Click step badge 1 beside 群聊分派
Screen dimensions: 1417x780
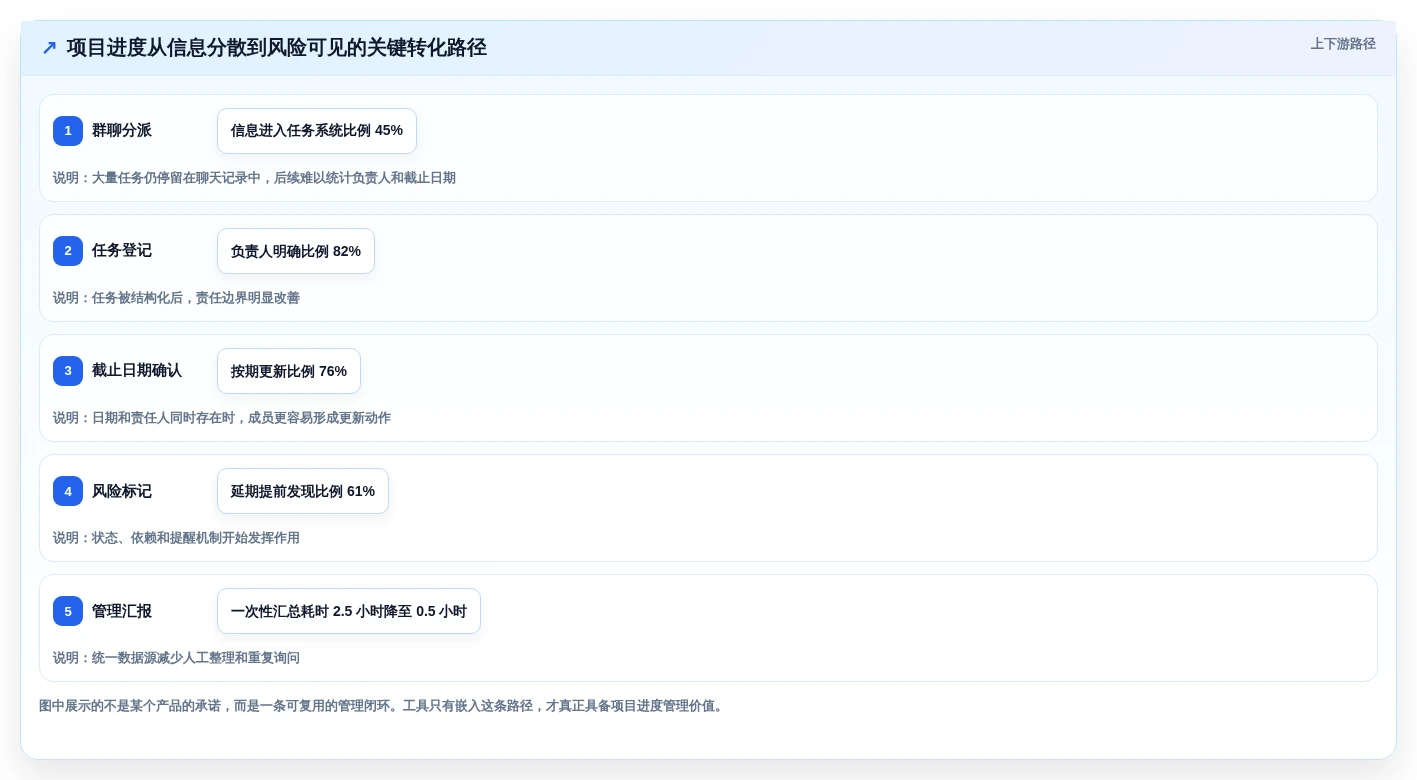[x=68, y=131]
